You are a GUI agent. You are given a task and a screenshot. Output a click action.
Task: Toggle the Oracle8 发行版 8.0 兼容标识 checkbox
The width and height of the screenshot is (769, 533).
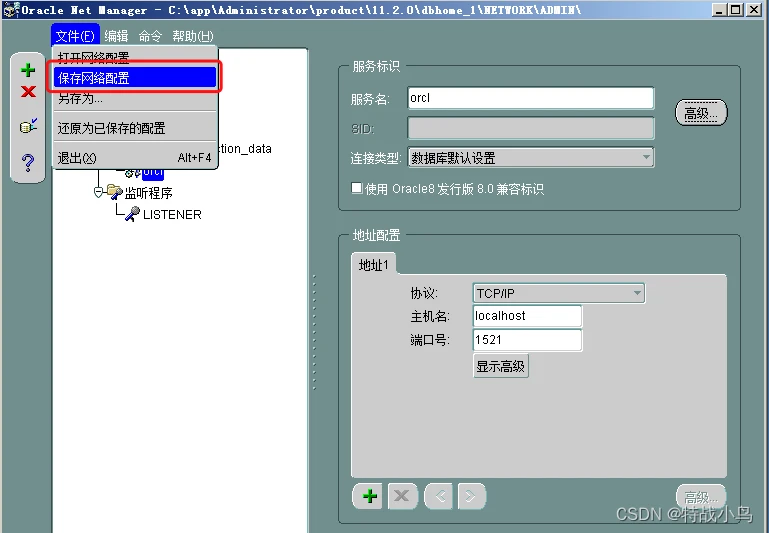(x=357, y=188)
